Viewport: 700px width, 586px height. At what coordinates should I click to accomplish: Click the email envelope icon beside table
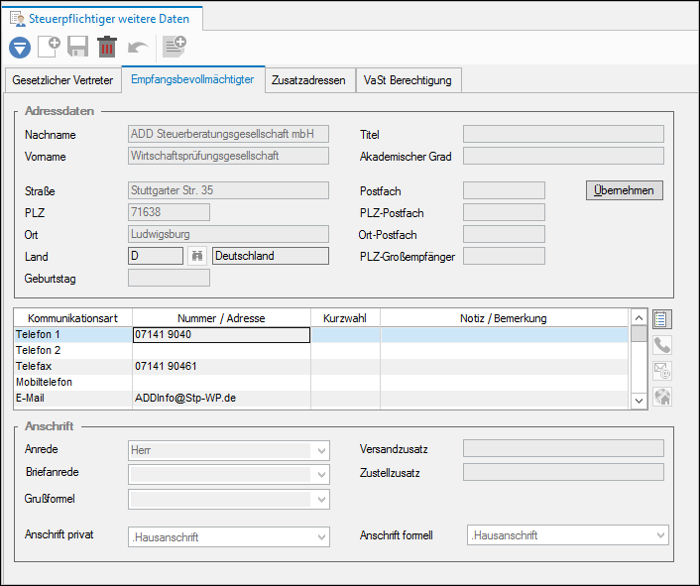(662, 371)
